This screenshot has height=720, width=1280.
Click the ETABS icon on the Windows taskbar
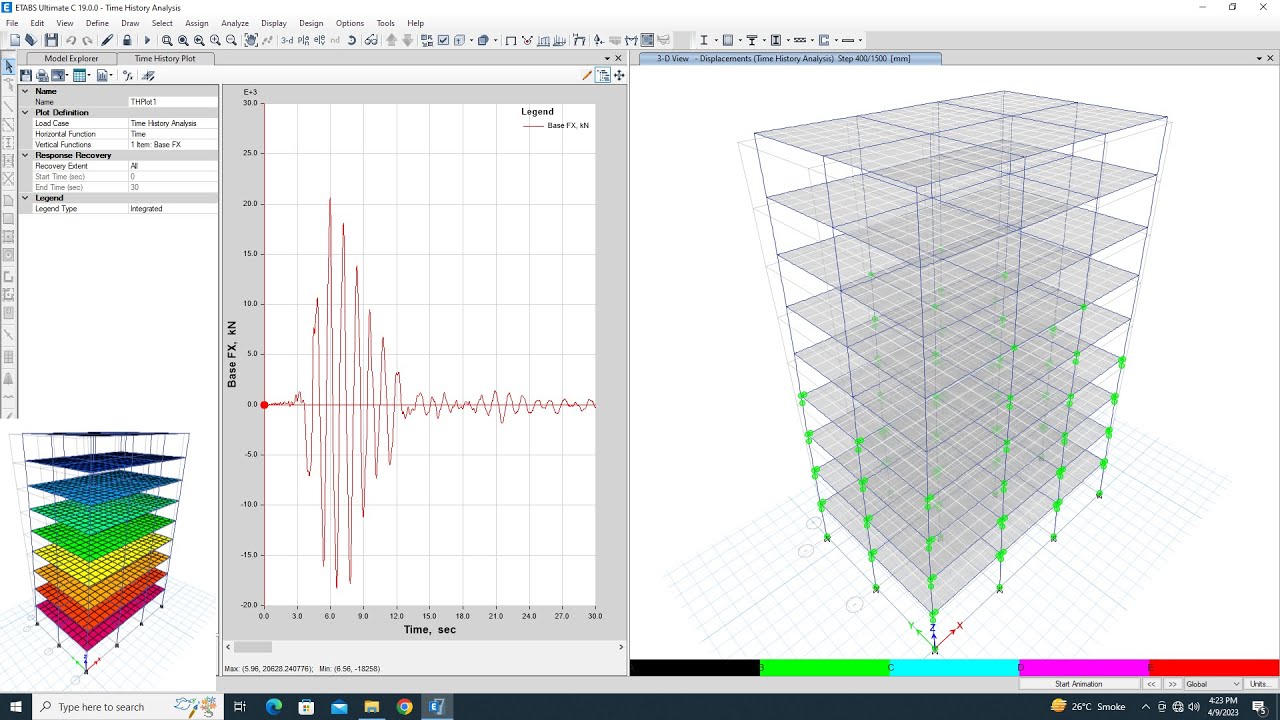pyautogui.click(x=436, y=706)
